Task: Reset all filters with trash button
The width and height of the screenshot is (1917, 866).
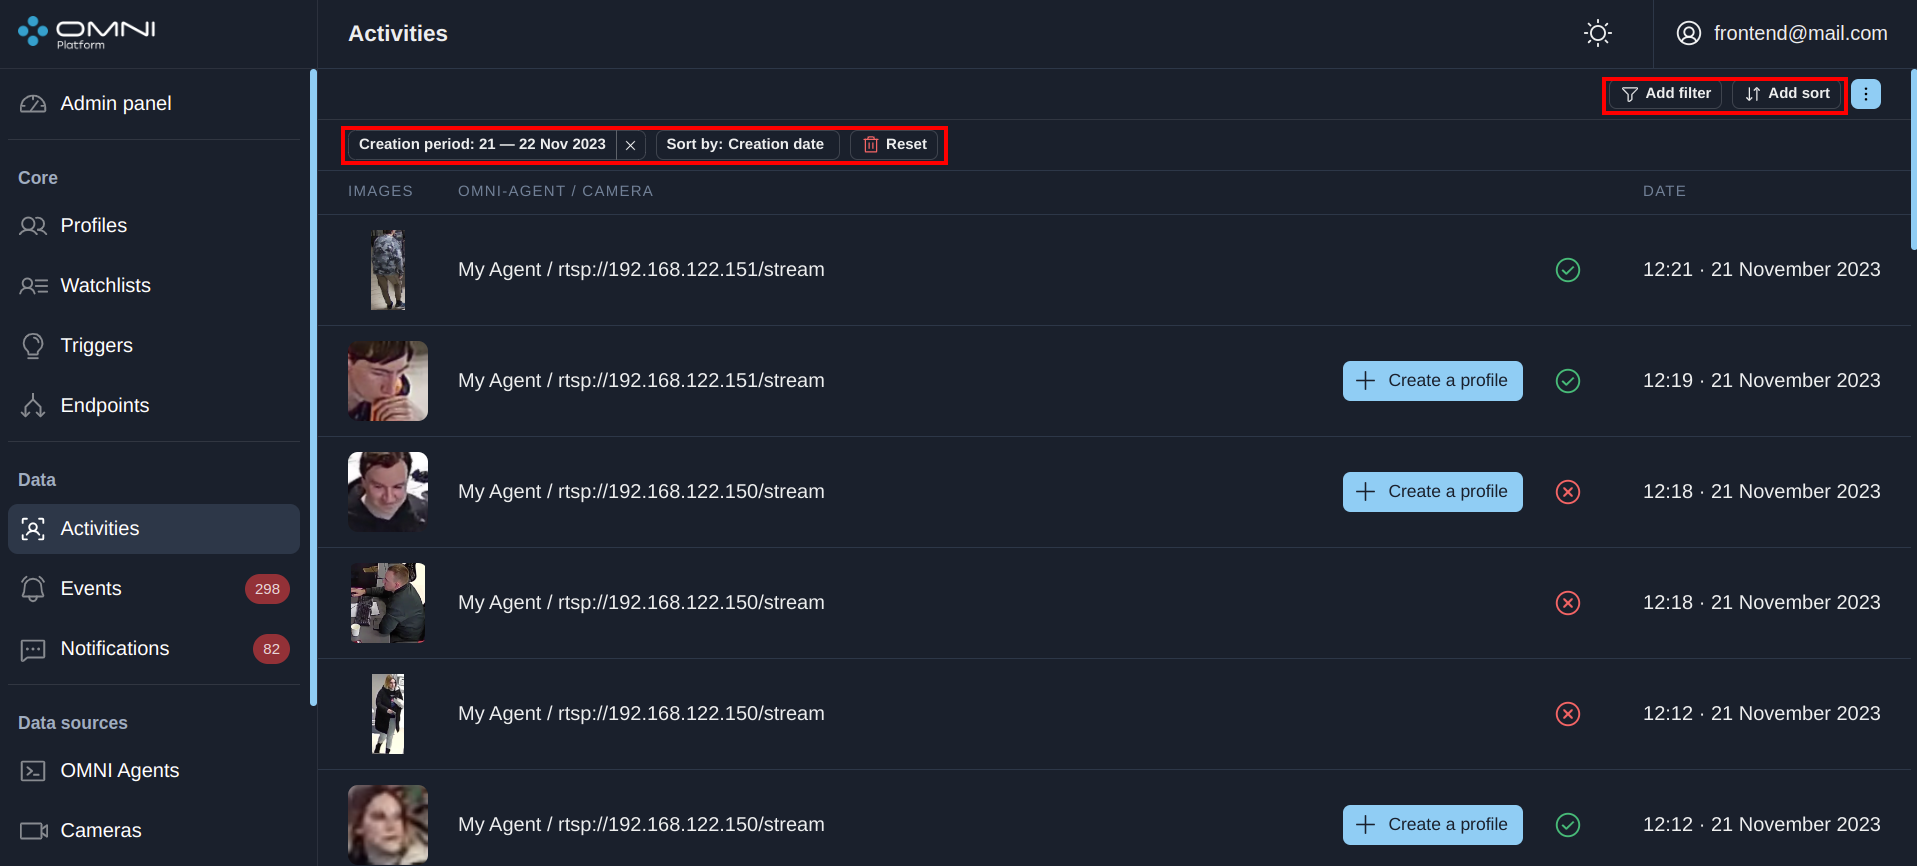Action: click(x=895, y=145)
